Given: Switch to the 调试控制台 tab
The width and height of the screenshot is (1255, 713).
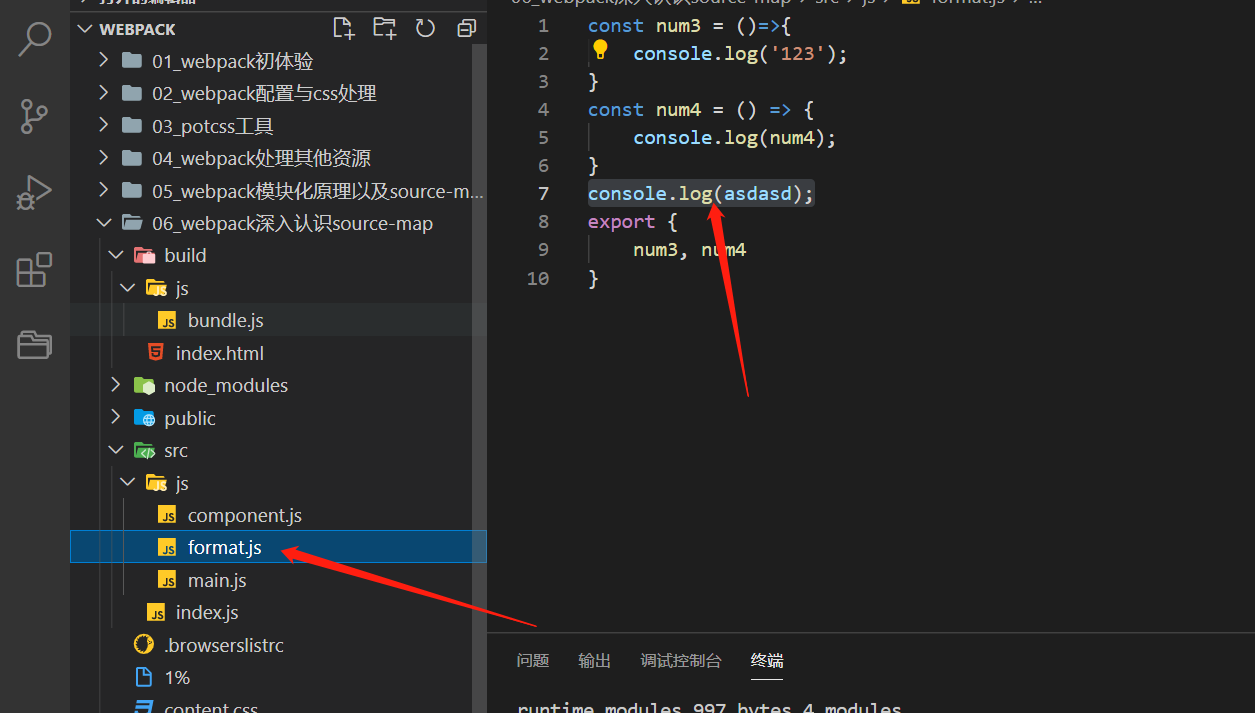Looking at the screenshot, I should (681, 660).
